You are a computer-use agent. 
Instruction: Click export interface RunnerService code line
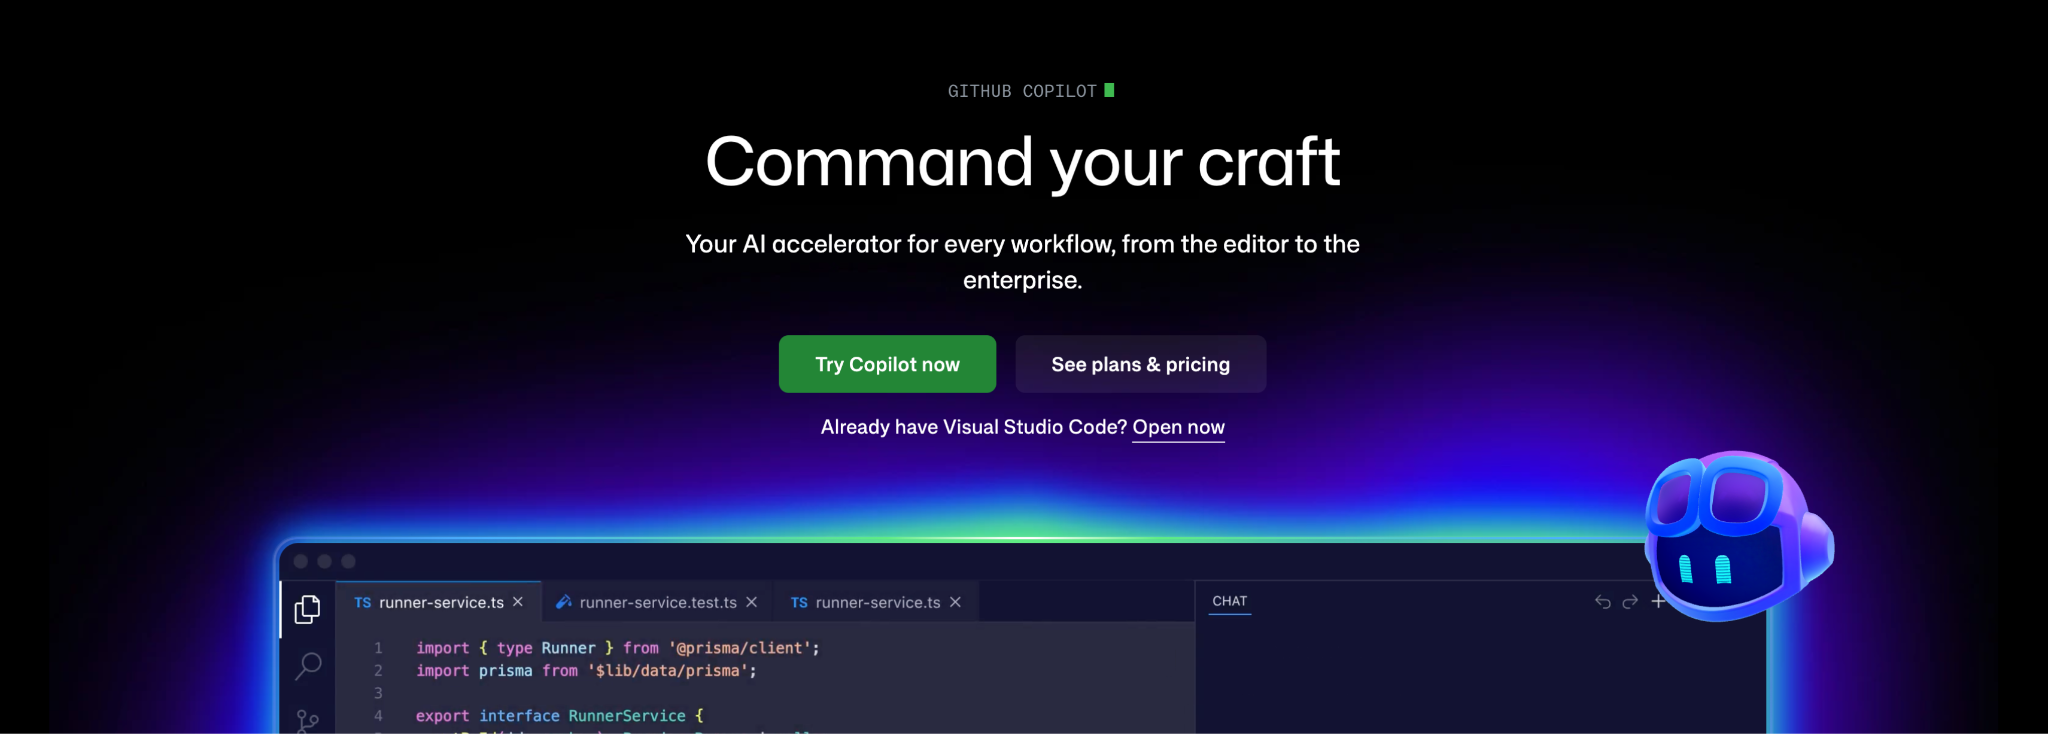[560, 716]
